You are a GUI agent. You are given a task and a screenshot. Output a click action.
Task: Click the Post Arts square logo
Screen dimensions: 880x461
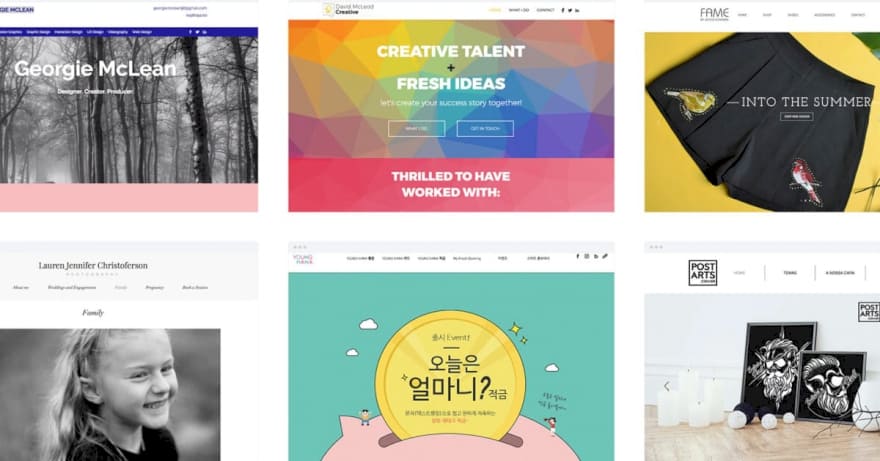[703, 273]
